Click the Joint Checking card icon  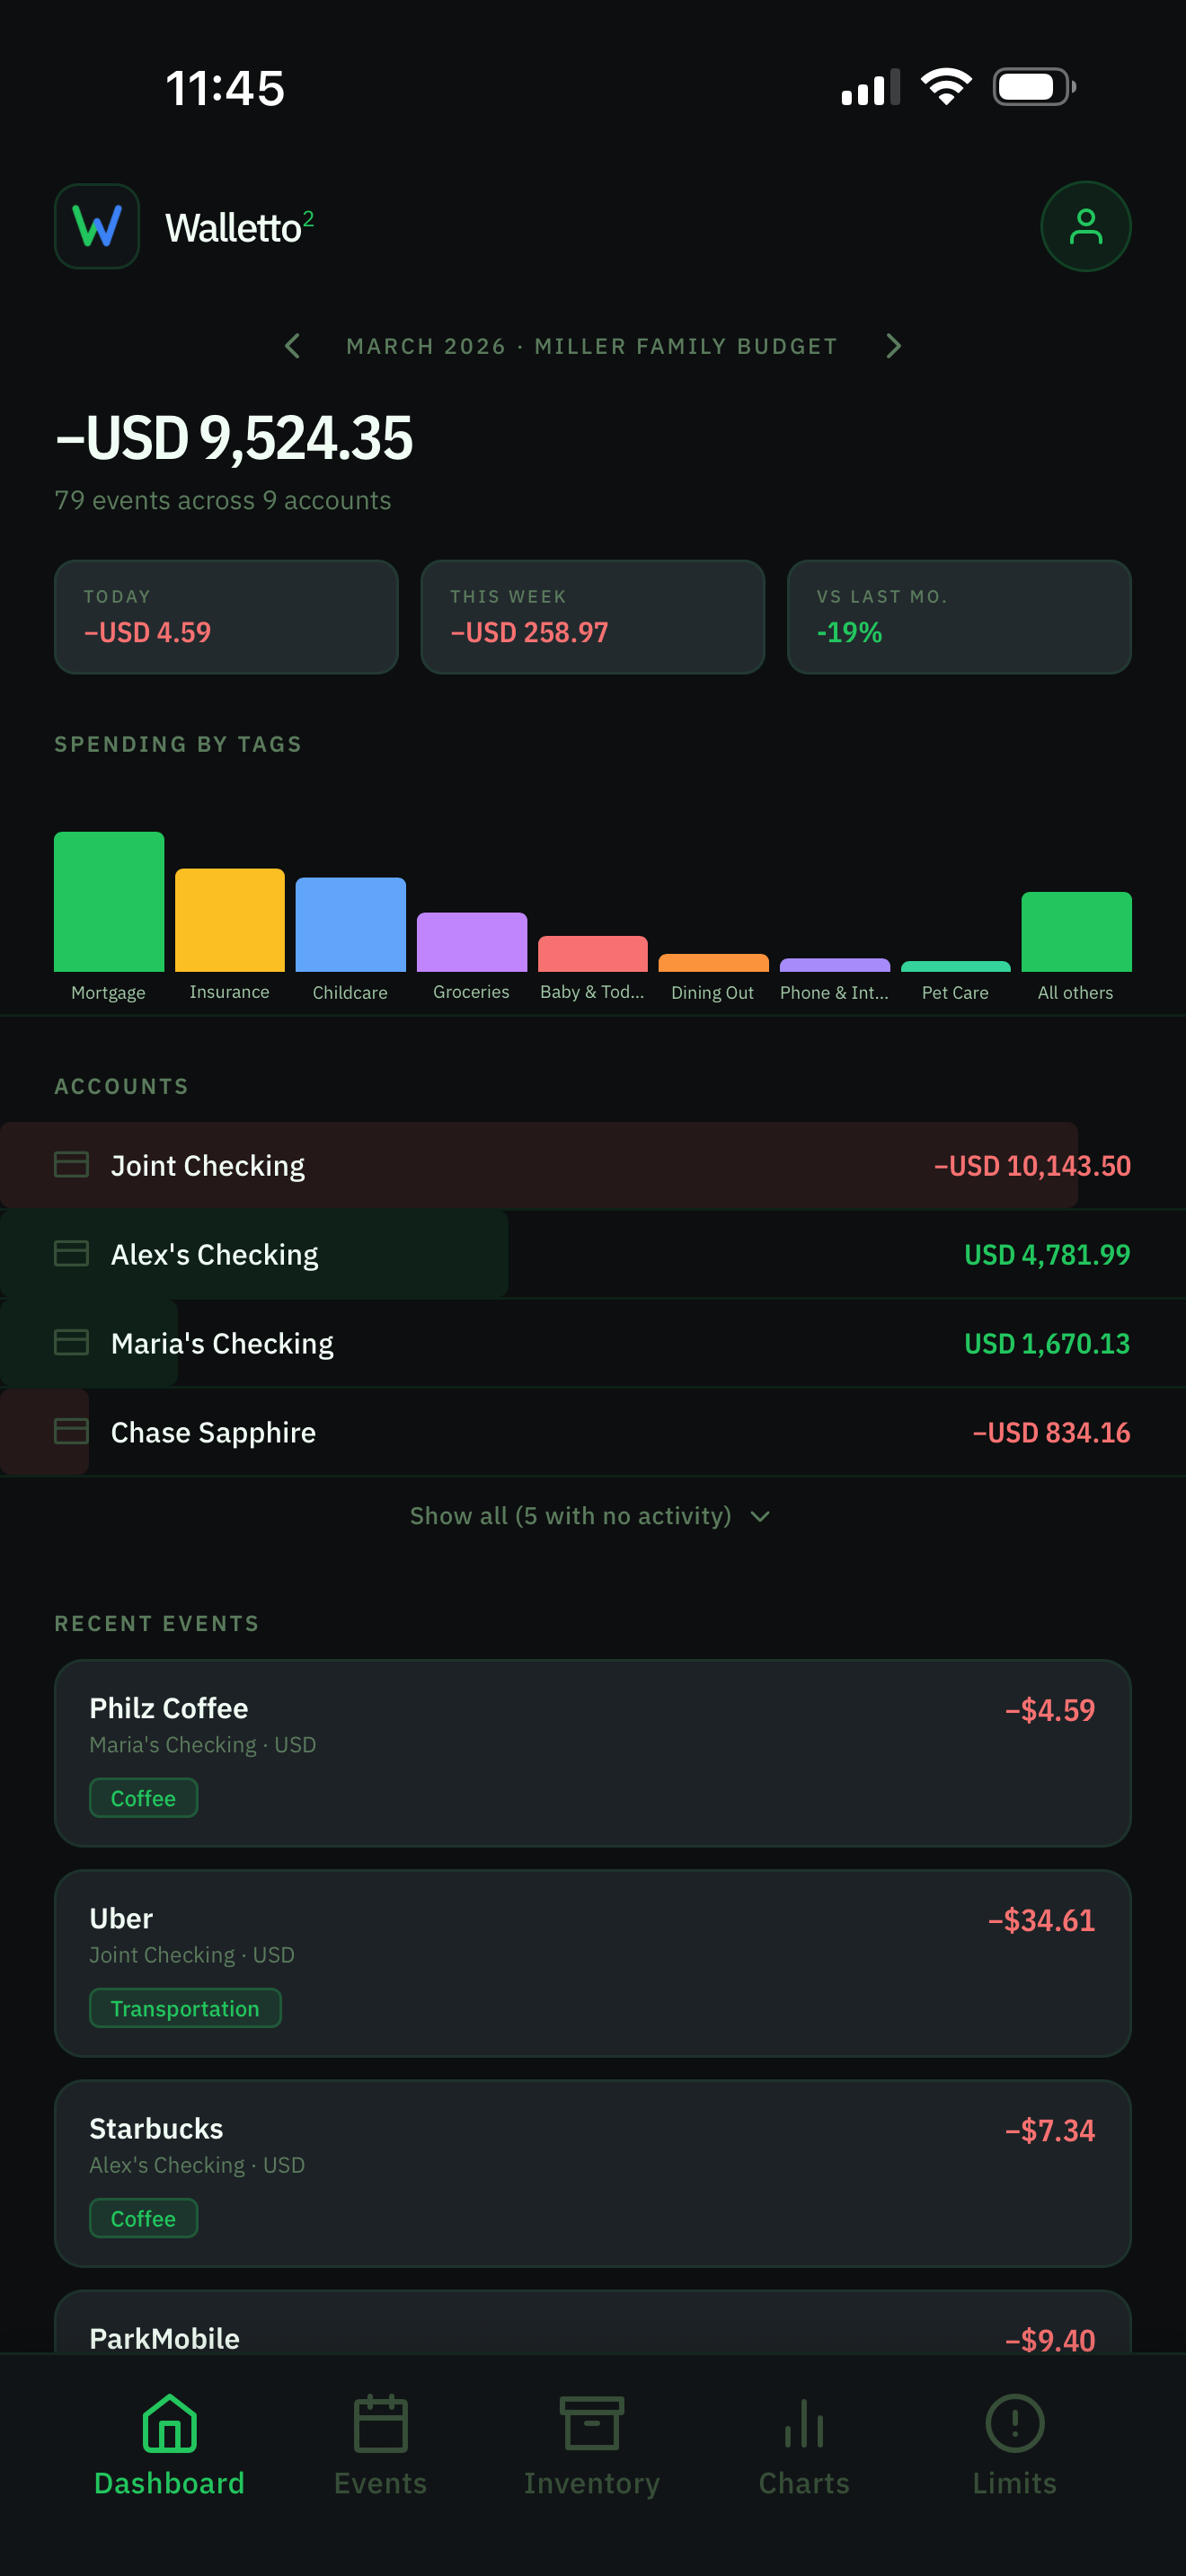[71, 1164]
